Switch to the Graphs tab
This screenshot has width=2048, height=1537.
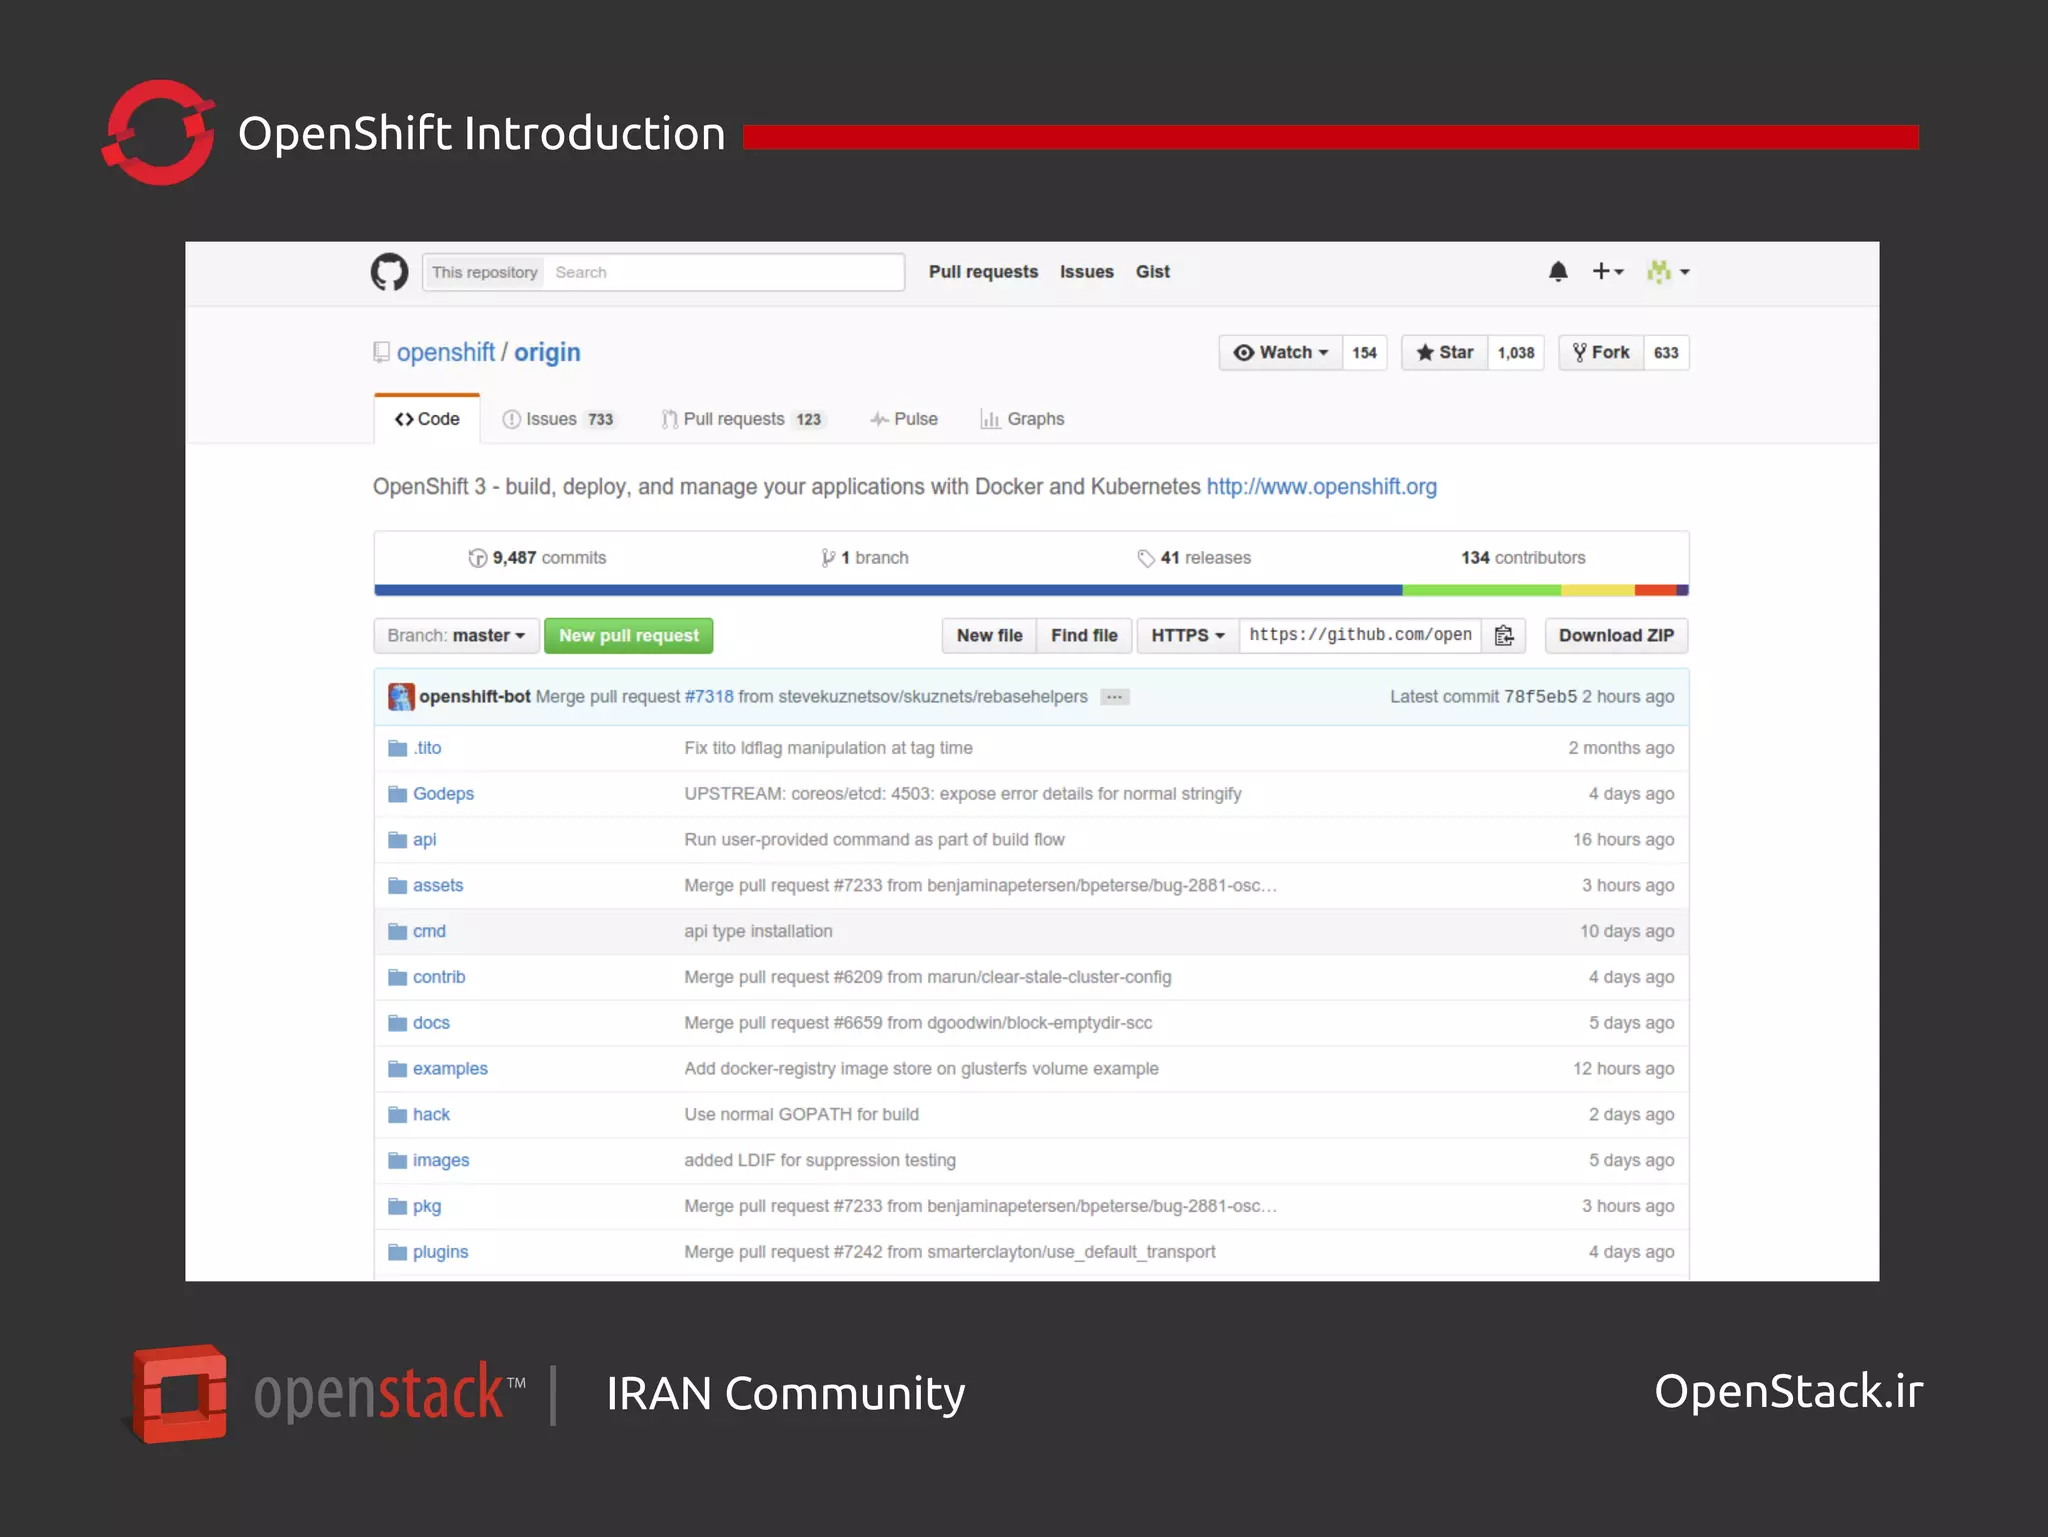pos(1022,419)
